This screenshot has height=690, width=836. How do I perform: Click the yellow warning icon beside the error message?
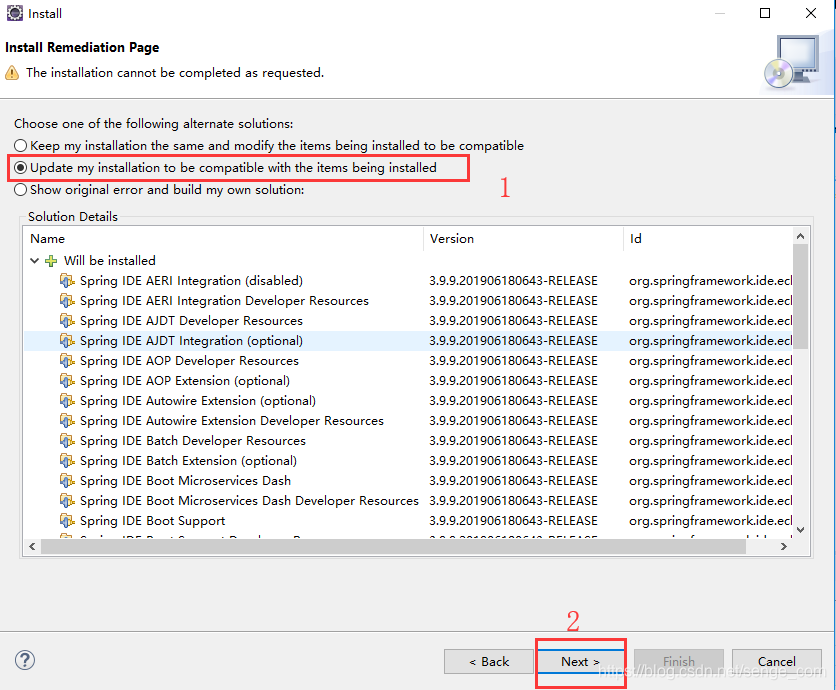click(12, 73)
